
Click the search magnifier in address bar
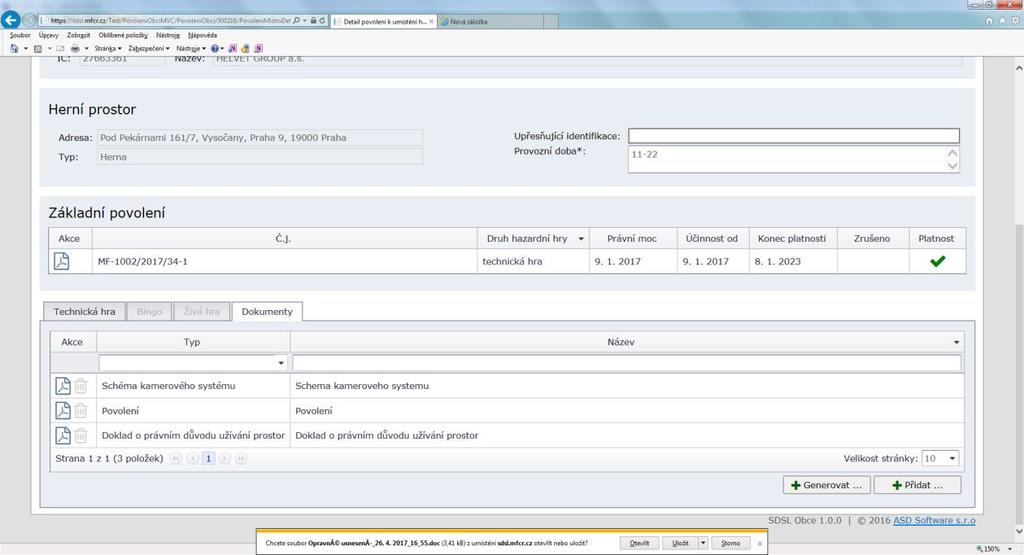(x=296, y=21)
